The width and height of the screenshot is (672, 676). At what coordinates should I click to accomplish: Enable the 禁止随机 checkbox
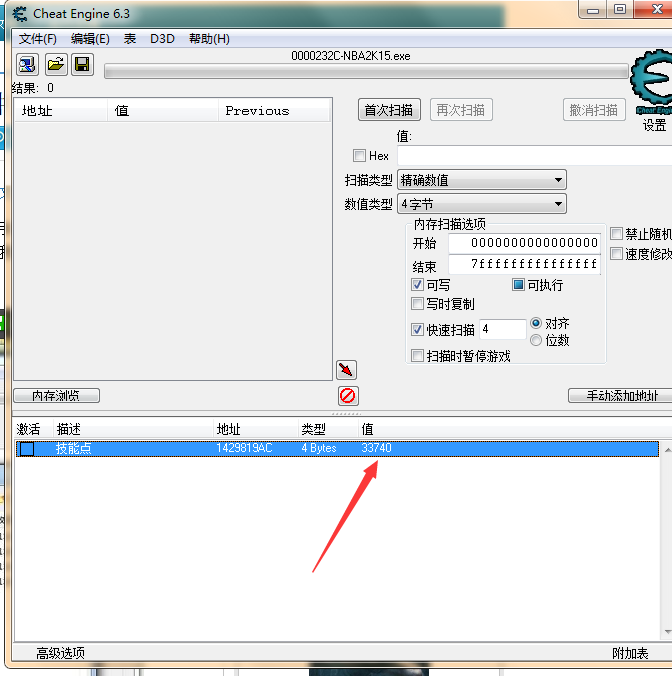(x=616, y=234)
